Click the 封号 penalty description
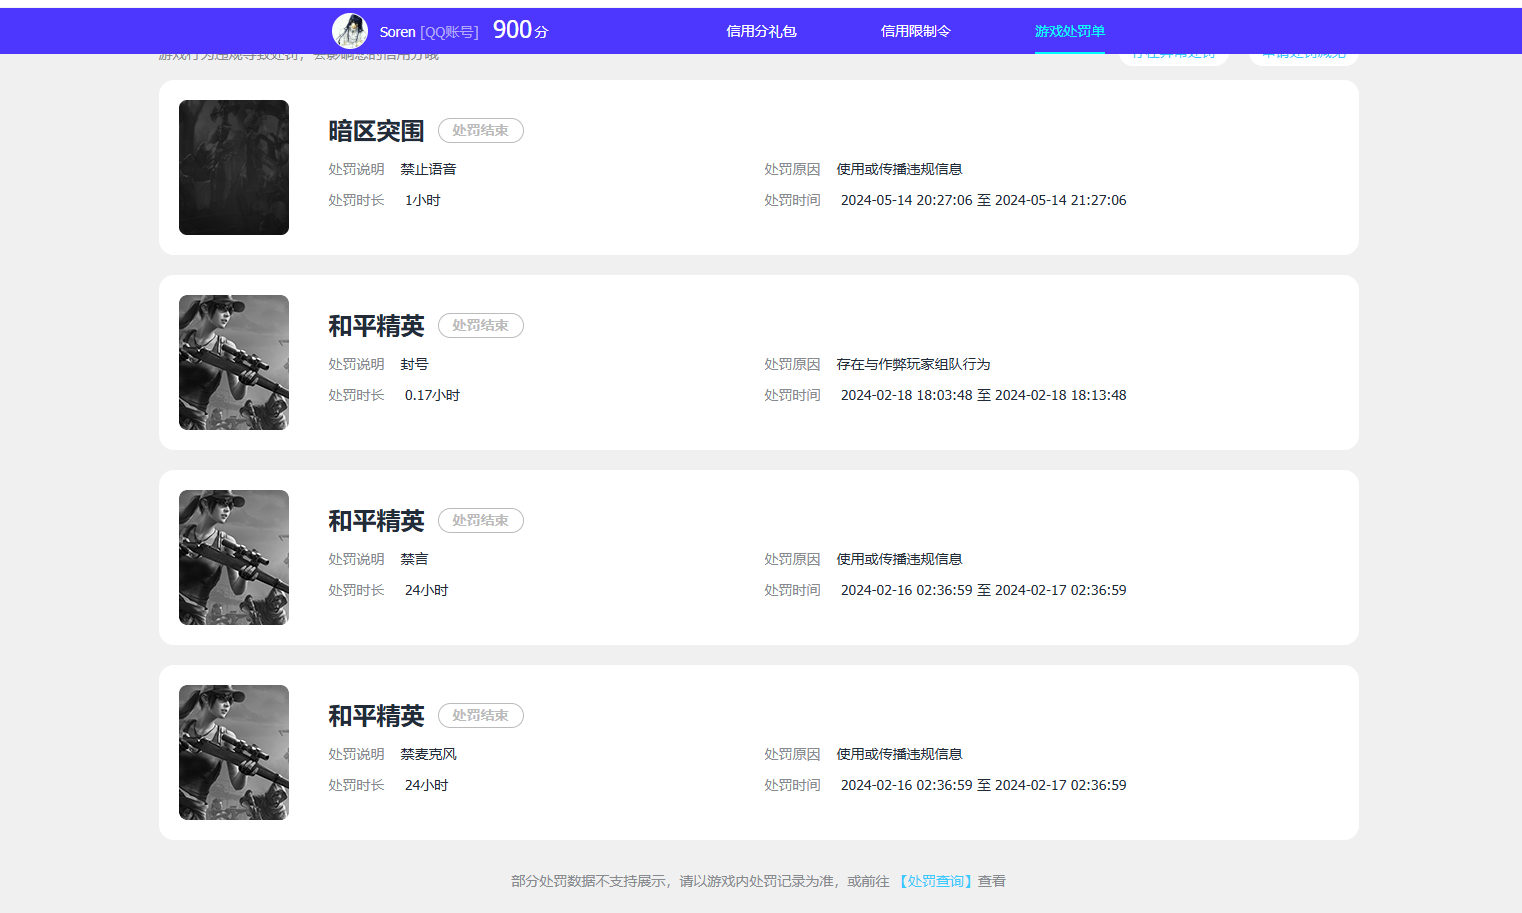This screenshot has width=1522, height=913. (x=414, y=364)
